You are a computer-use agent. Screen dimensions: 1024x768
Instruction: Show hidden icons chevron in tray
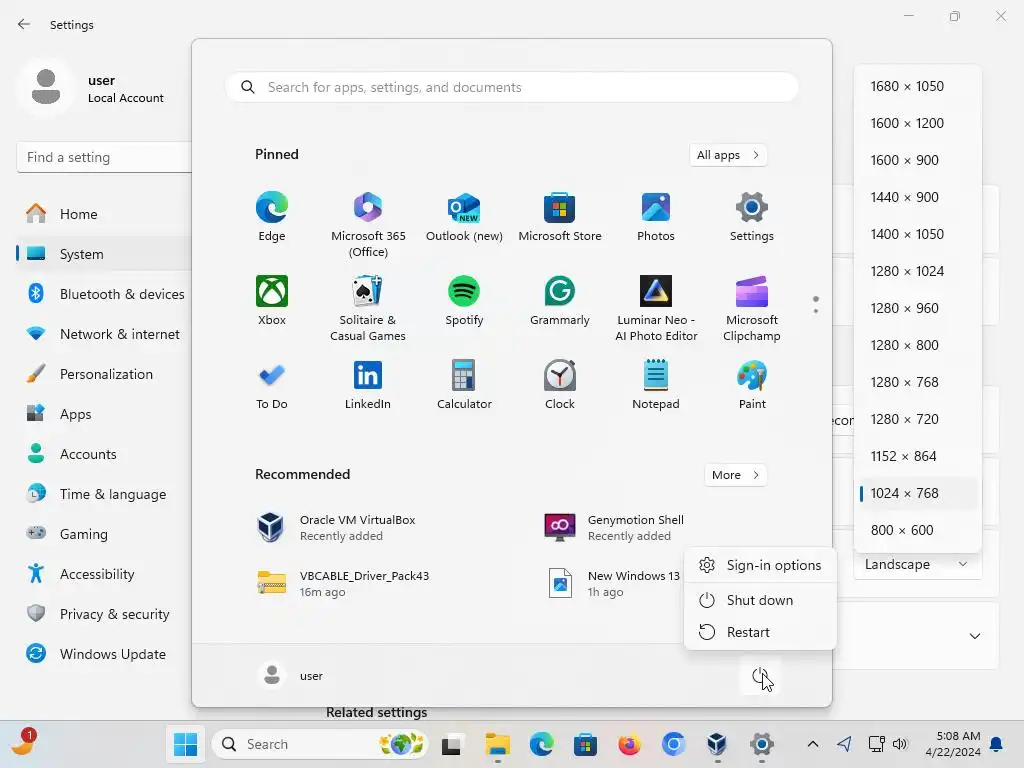click(x=812, y=744)
